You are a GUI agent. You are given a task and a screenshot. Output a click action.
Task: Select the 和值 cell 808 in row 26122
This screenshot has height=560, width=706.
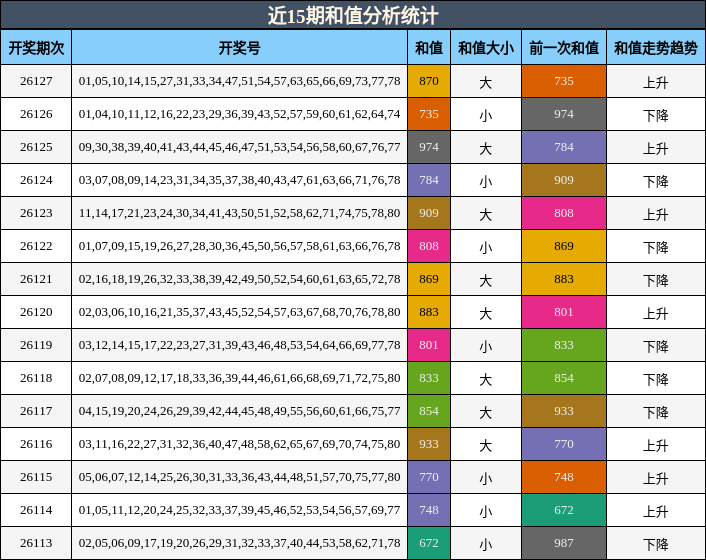pyautogui.click(x=429, y=246)
